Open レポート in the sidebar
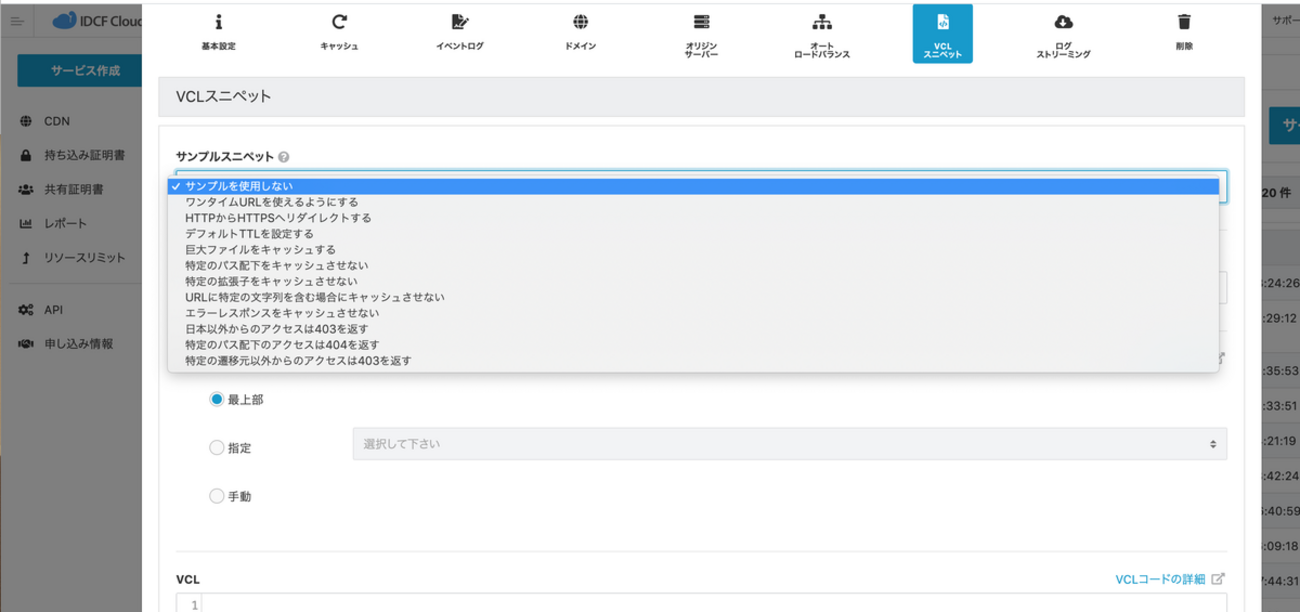 coord(65,223)
